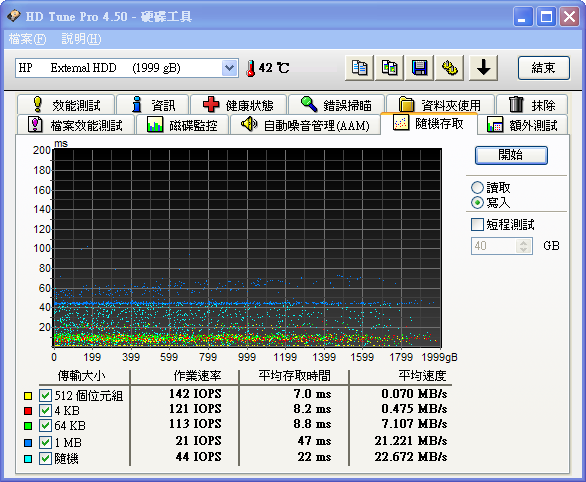Click the GB value spinner up arrow
The width and height of the screenshot is (586, 482).
coord(523,242)
